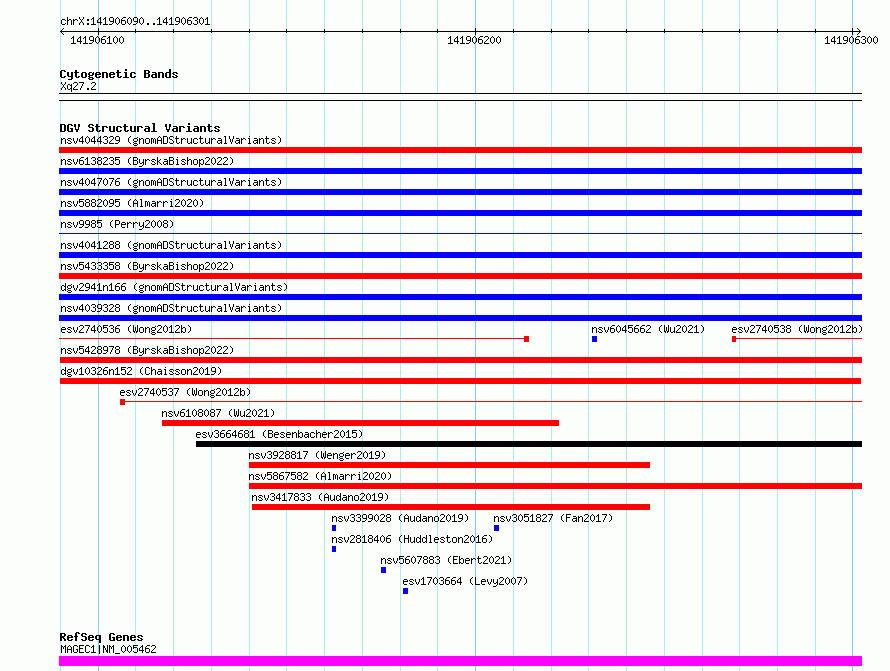Open nsv3417833 (Audano2019) label

[x=320, y=497]
